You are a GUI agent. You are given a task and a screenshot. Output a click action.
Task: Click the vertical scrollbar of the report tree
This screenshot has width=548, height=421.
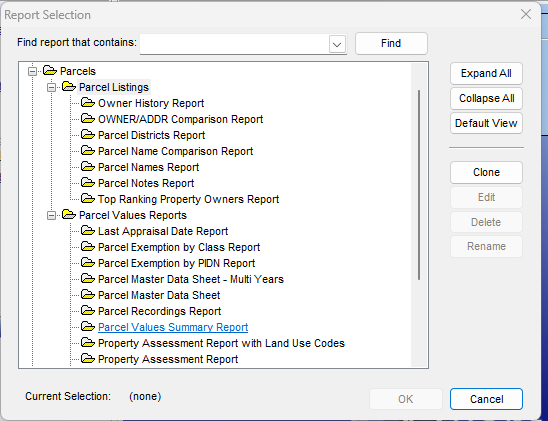click(x=419, y=185)
